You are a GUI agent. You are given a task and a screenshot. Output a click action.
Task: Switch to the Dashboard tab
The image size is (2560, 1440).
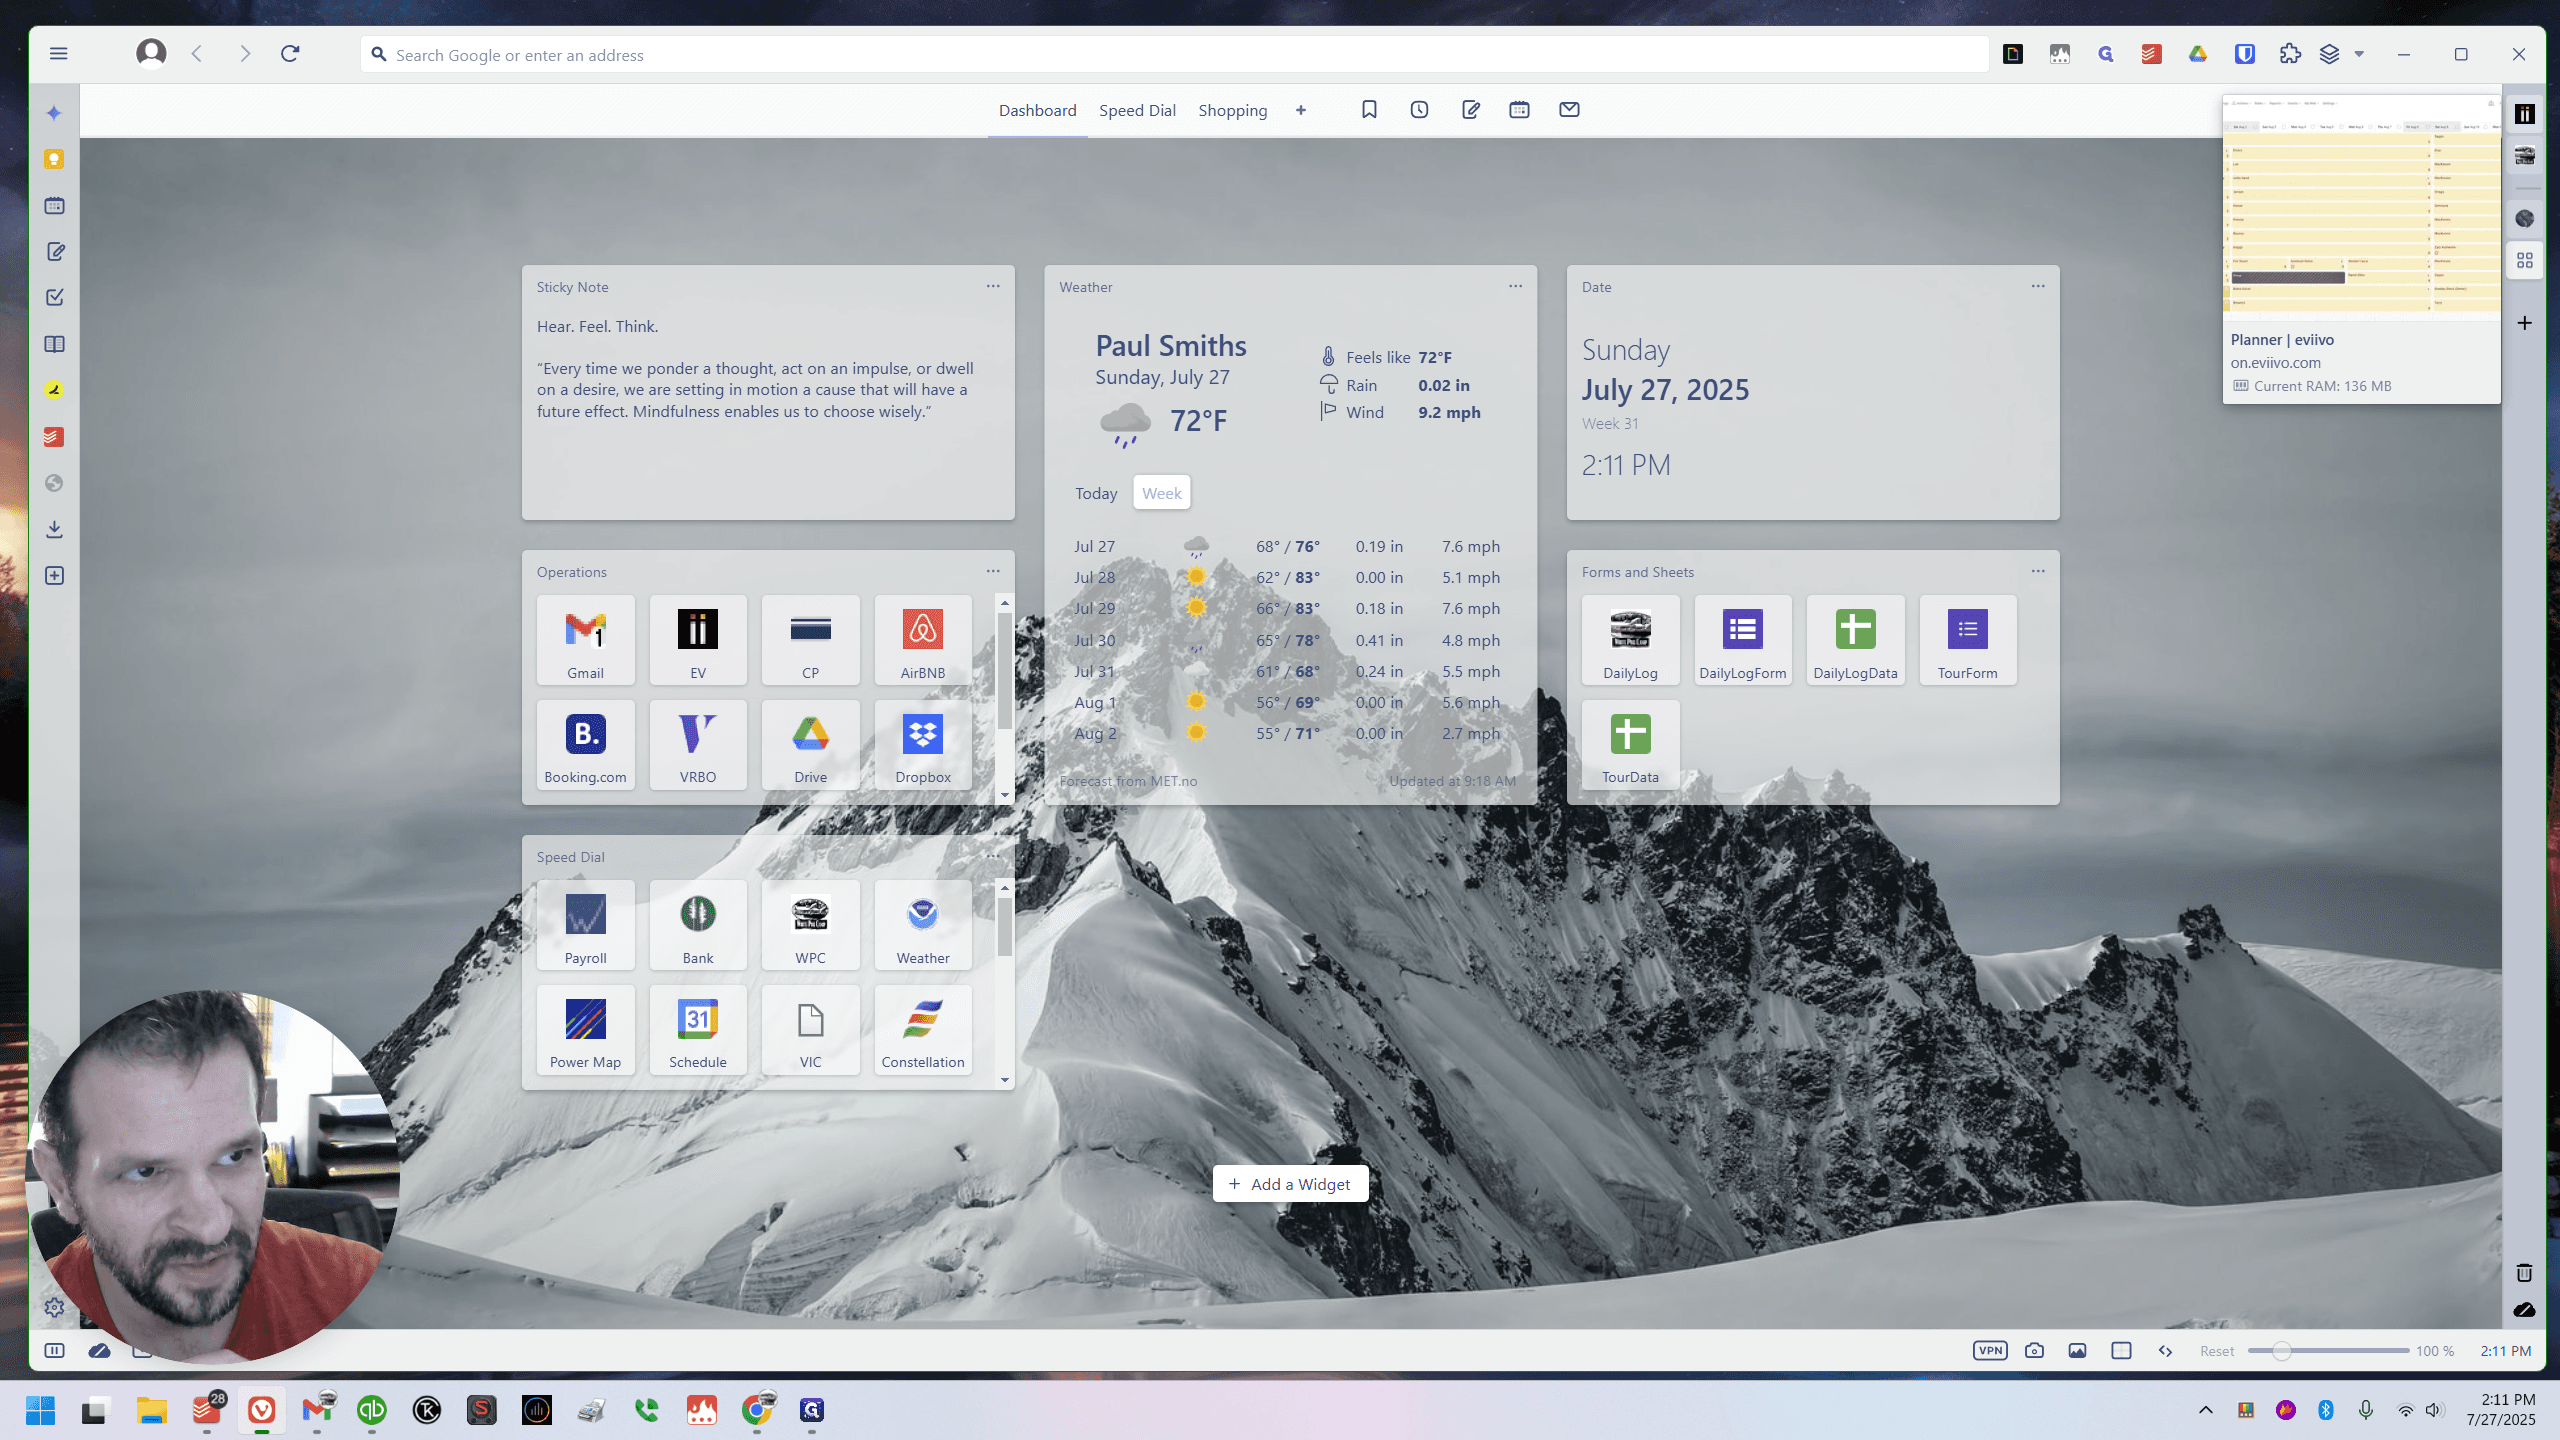click(x=1037, y=110)
